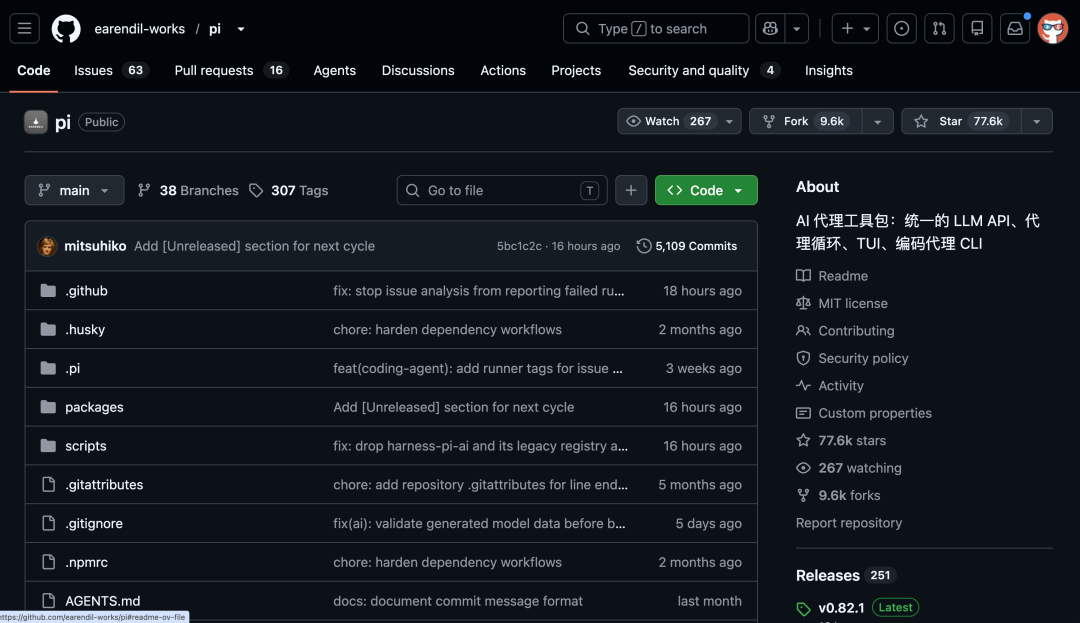This screenshot has width=1080, height=623.
Task: Click the .github folder icon
Action: tap(48, 291)
